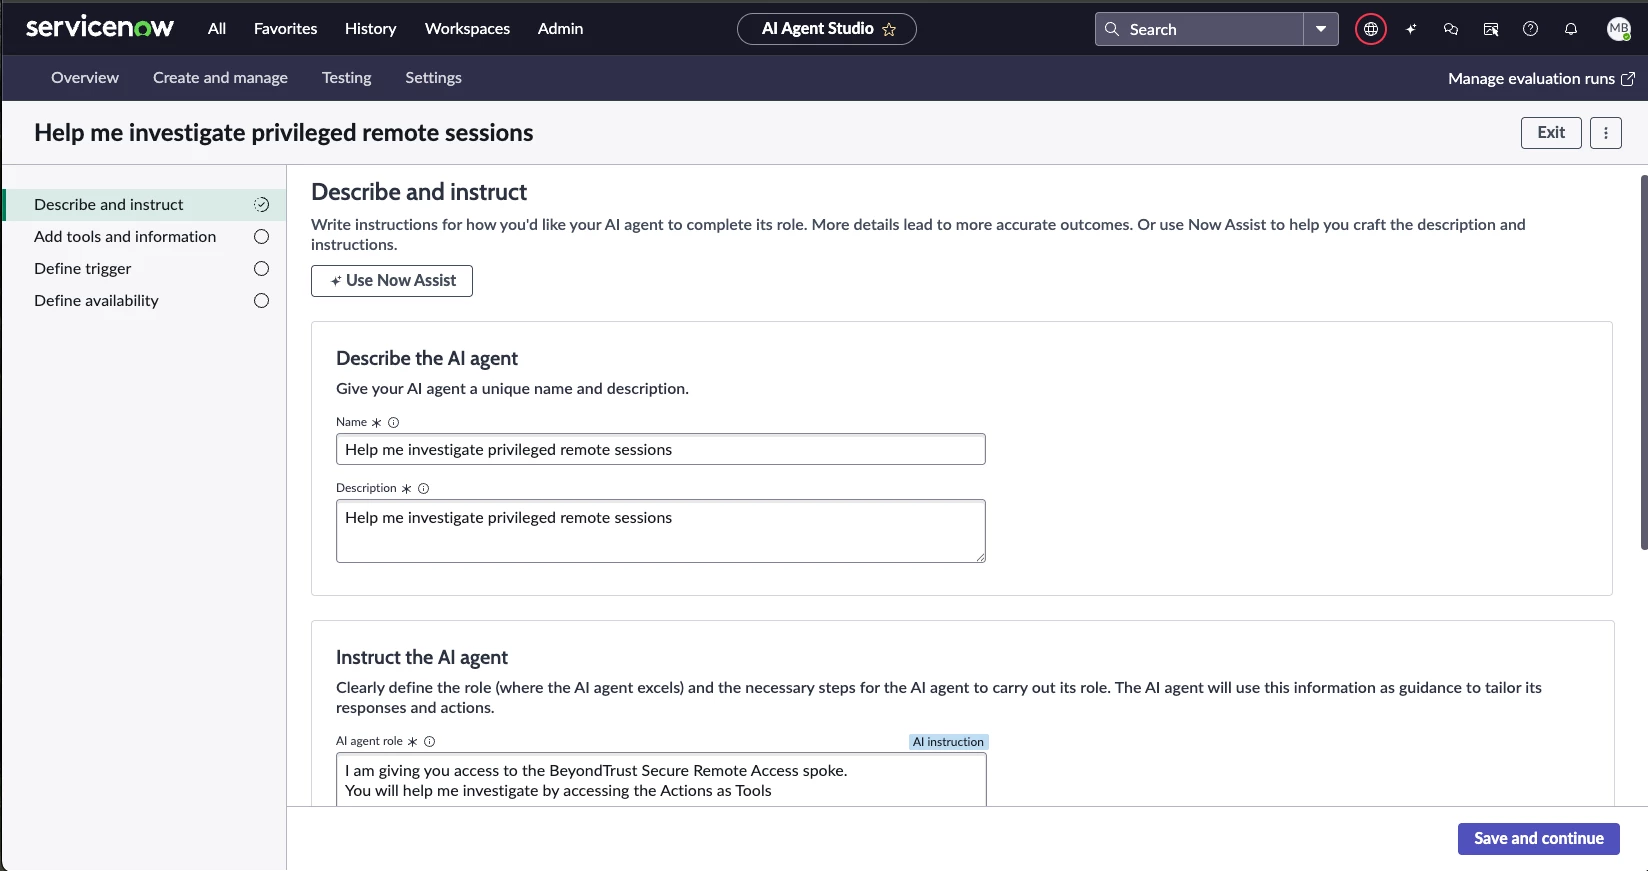The height and width of the screenshot is (871, 1648).
Task: Open the Favorites menu
Action: tap(285, 29)
